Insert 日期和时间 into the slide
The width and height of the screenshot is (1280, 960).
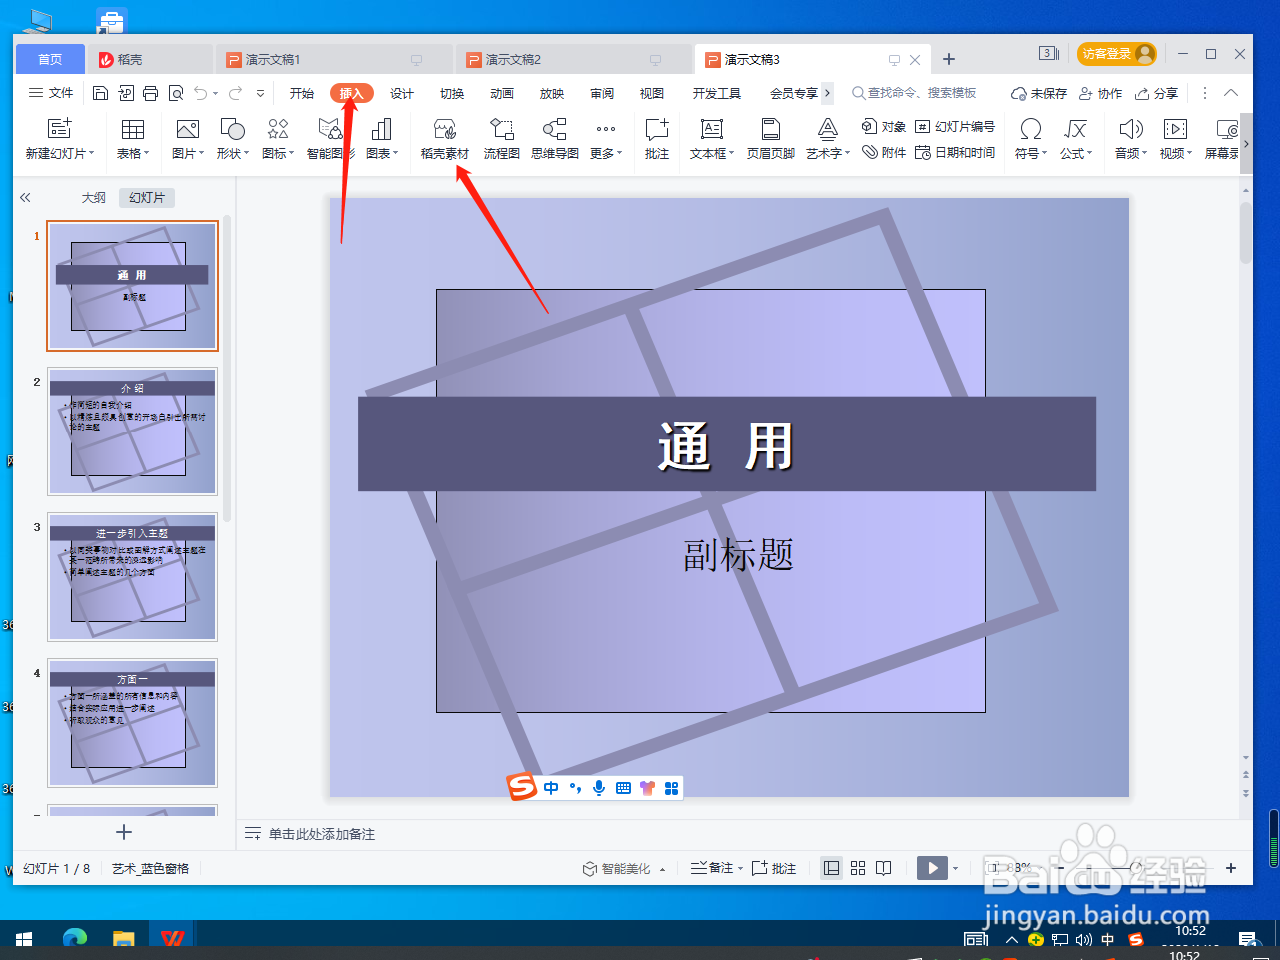tap(955, 153)
